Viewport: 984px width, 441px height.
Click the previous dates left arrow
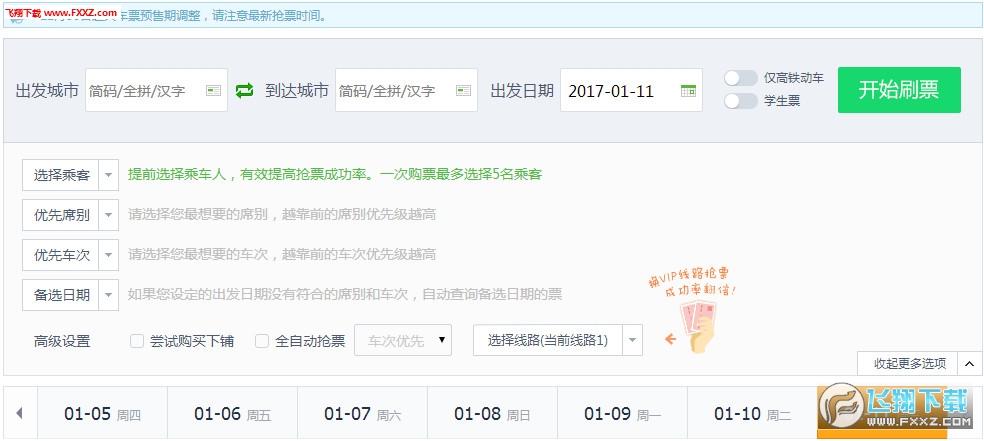[x=20, y=414]
